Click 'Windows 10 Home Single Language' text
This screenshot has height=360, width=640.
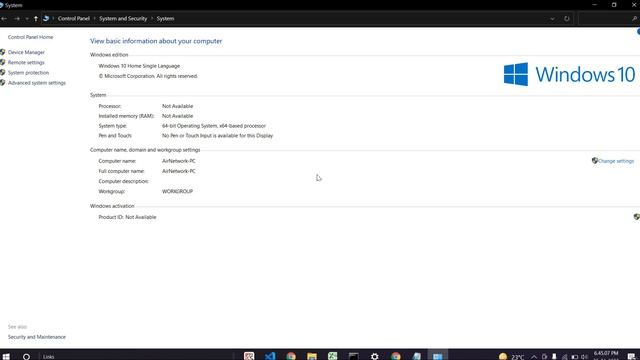(x=139, y=66)
